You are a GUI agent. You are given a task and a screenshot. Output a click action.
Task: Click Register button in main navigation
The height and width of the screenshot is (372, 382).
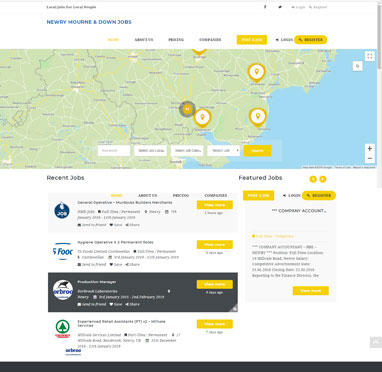310,40
